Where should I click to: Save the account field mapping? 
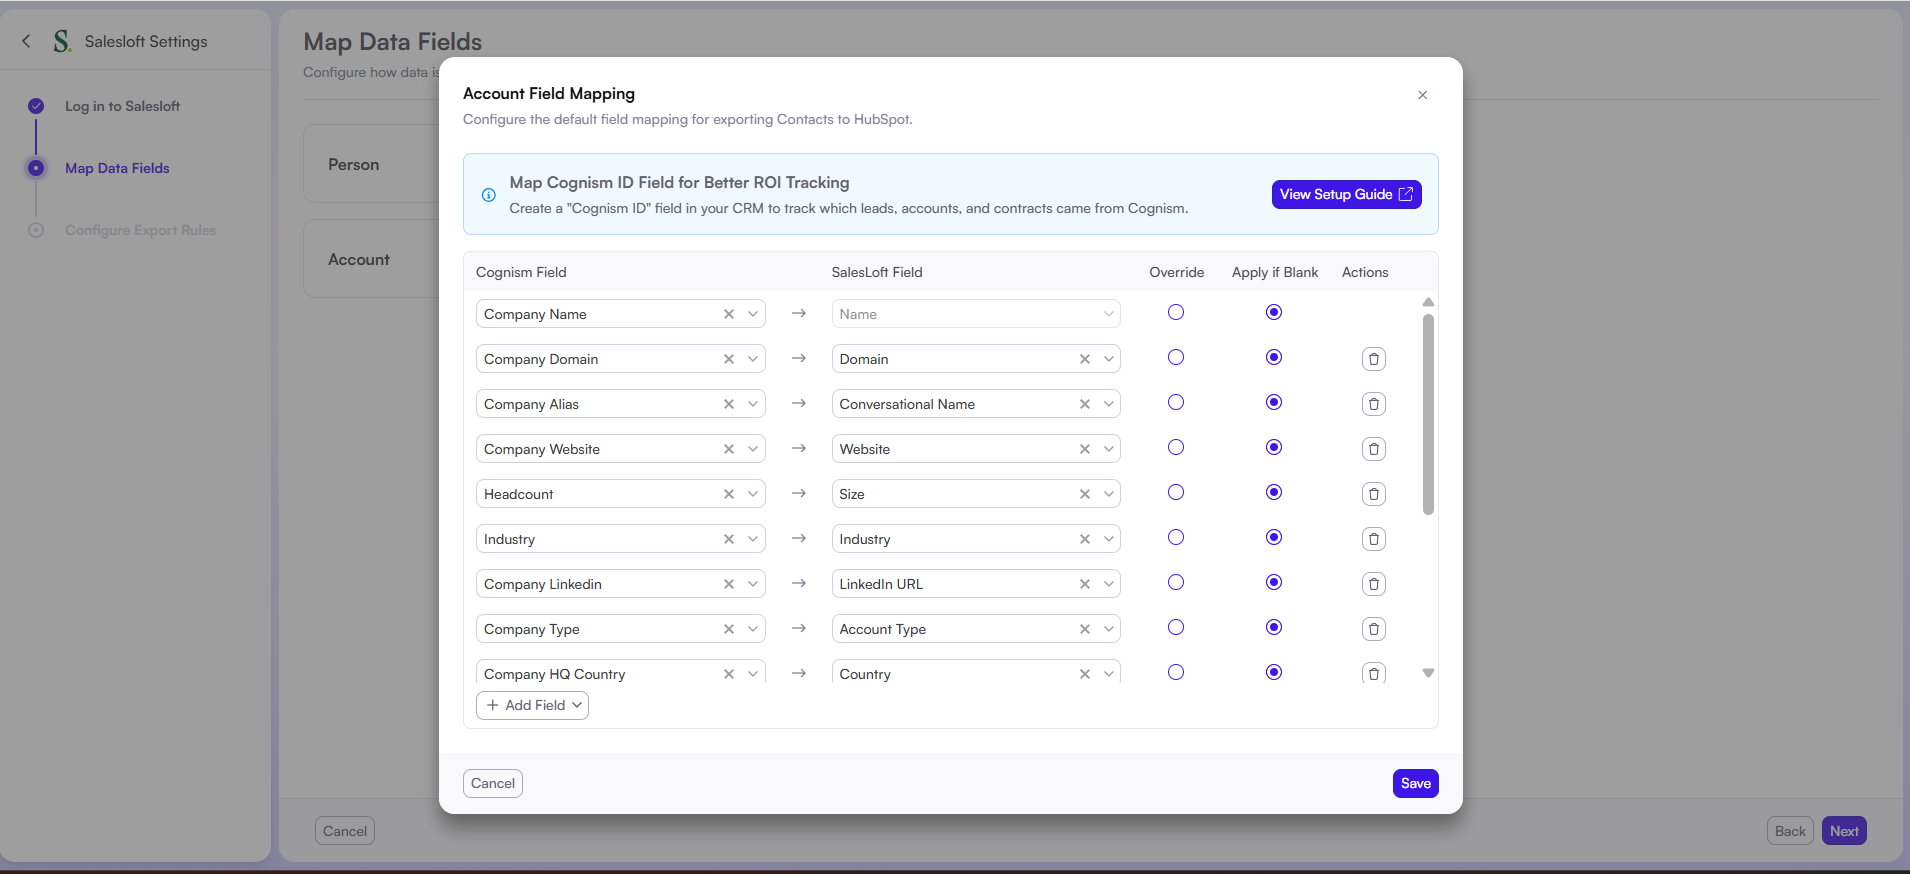(x=1415, y=783)
